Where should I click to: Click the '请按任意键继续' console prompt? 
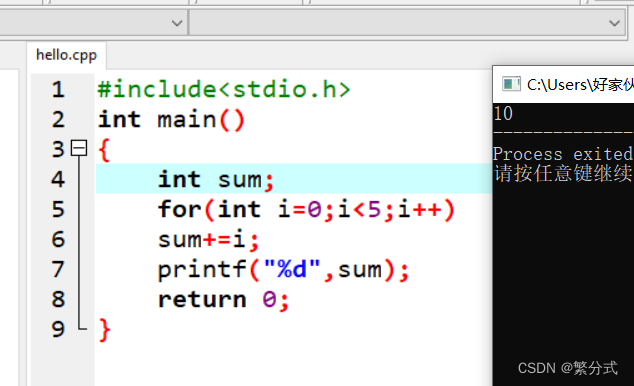[563, 173]
